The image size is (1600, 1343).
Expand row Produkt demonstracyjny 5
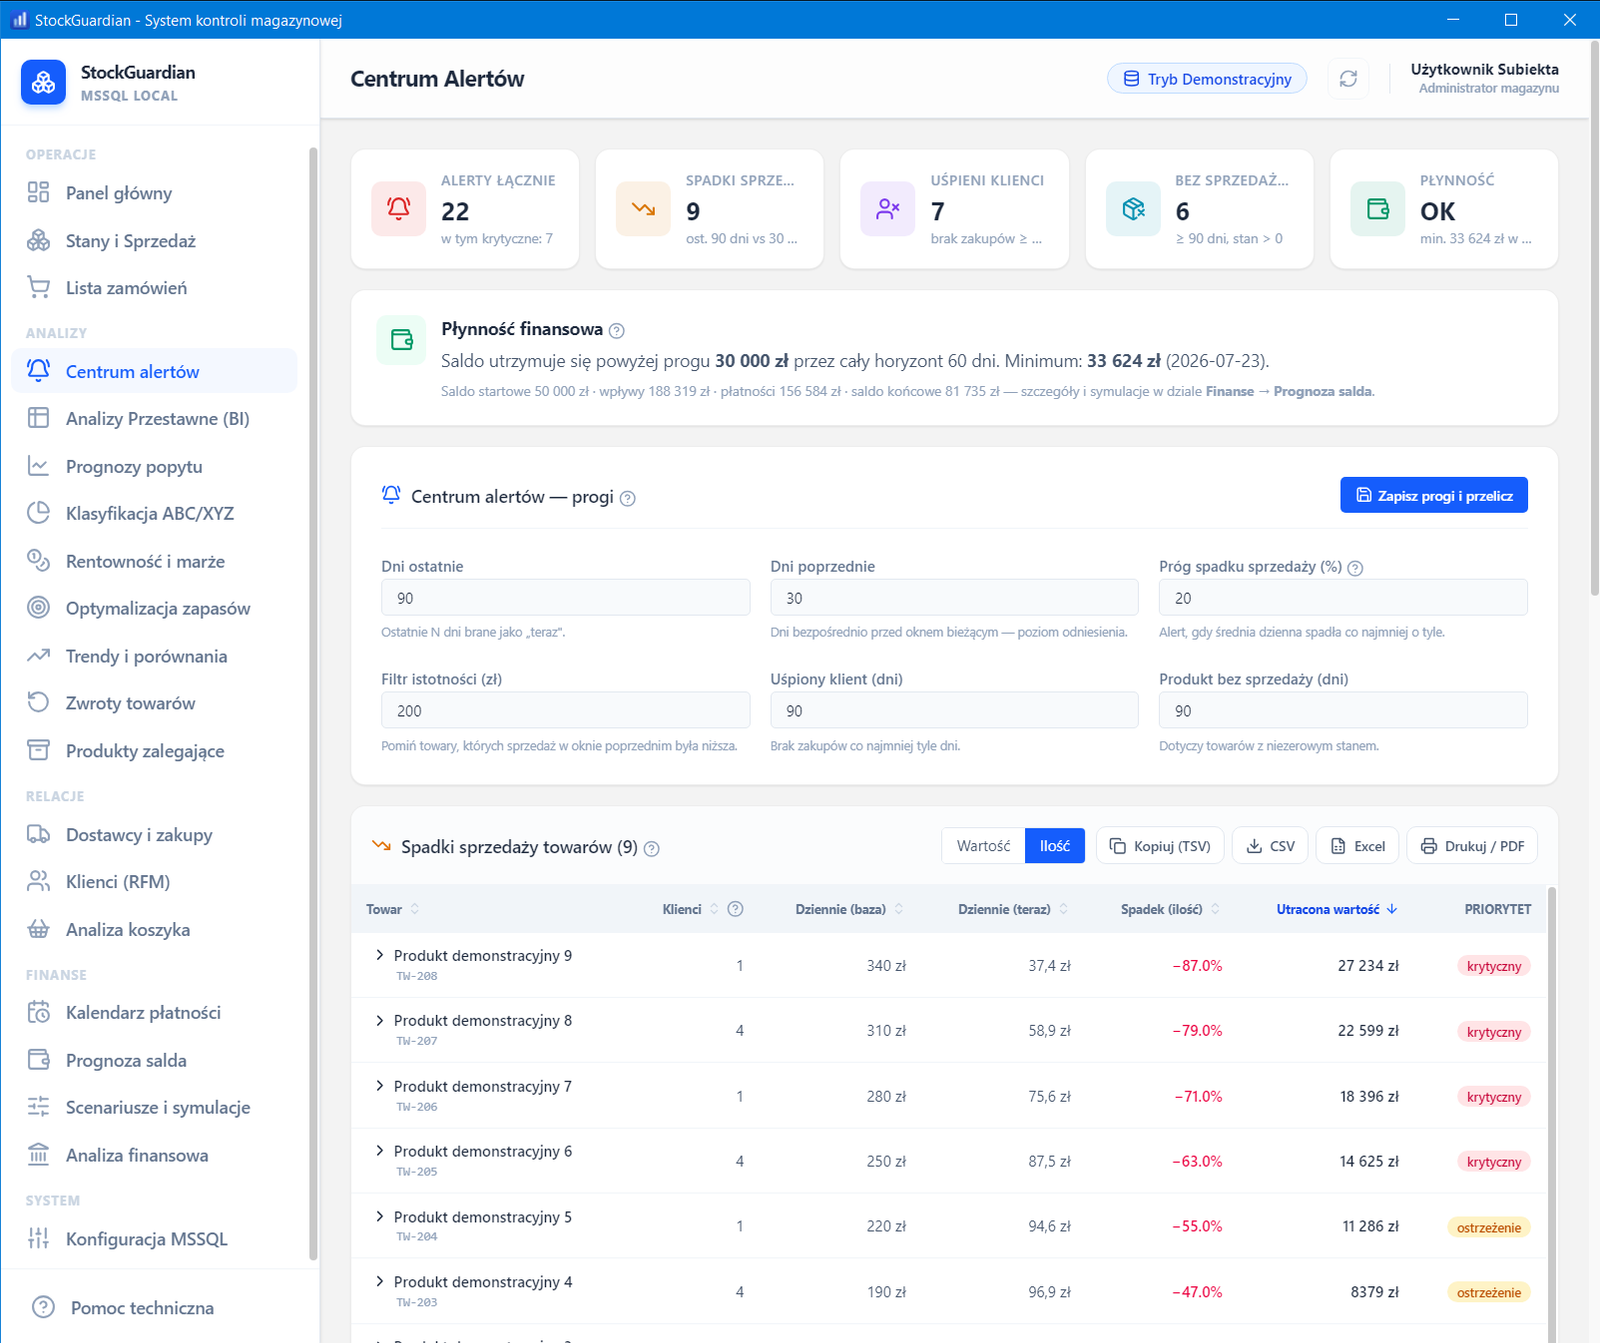click(x=380, y=1217)
